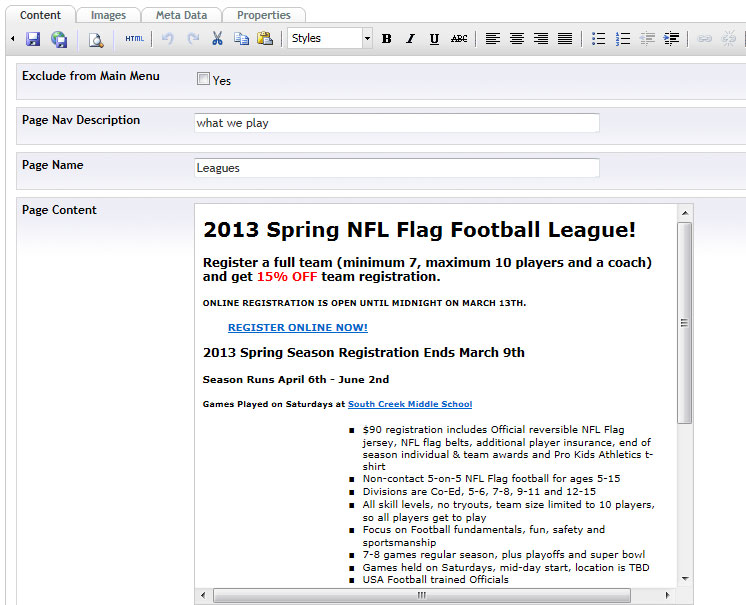The image size is (746, 605).
Task: Click the unlink broken chain icon
Action: coord(728,39)
